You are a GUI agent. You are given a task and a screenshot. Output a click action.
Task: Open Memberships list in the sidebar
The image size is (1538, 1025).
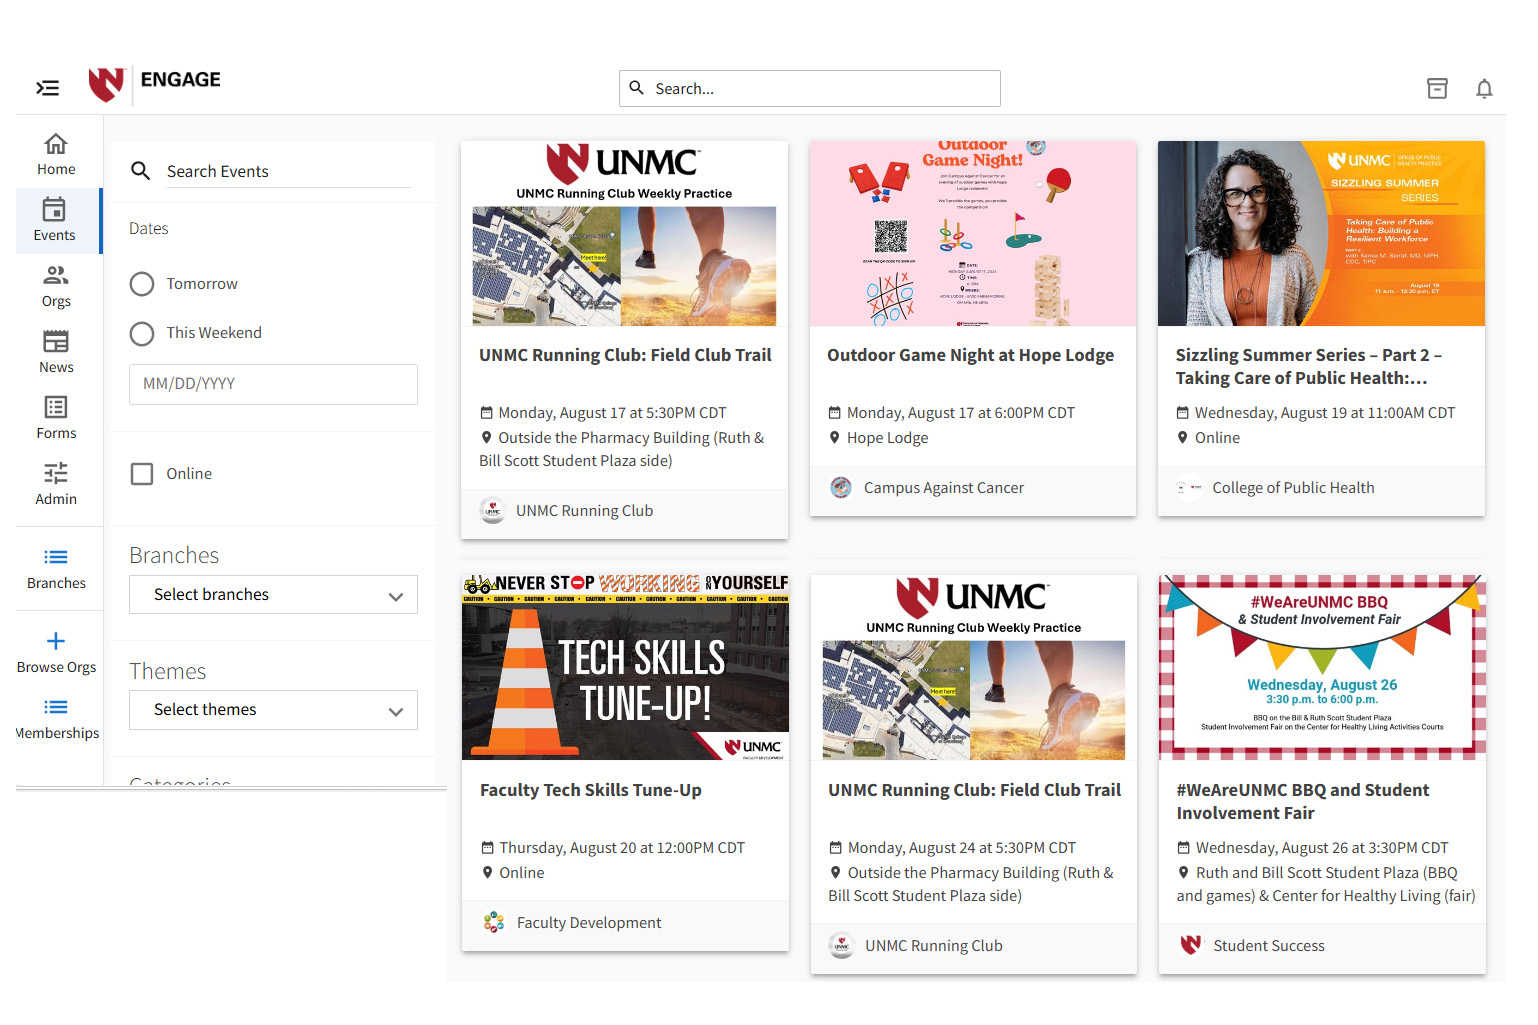(x=56, y=719)
